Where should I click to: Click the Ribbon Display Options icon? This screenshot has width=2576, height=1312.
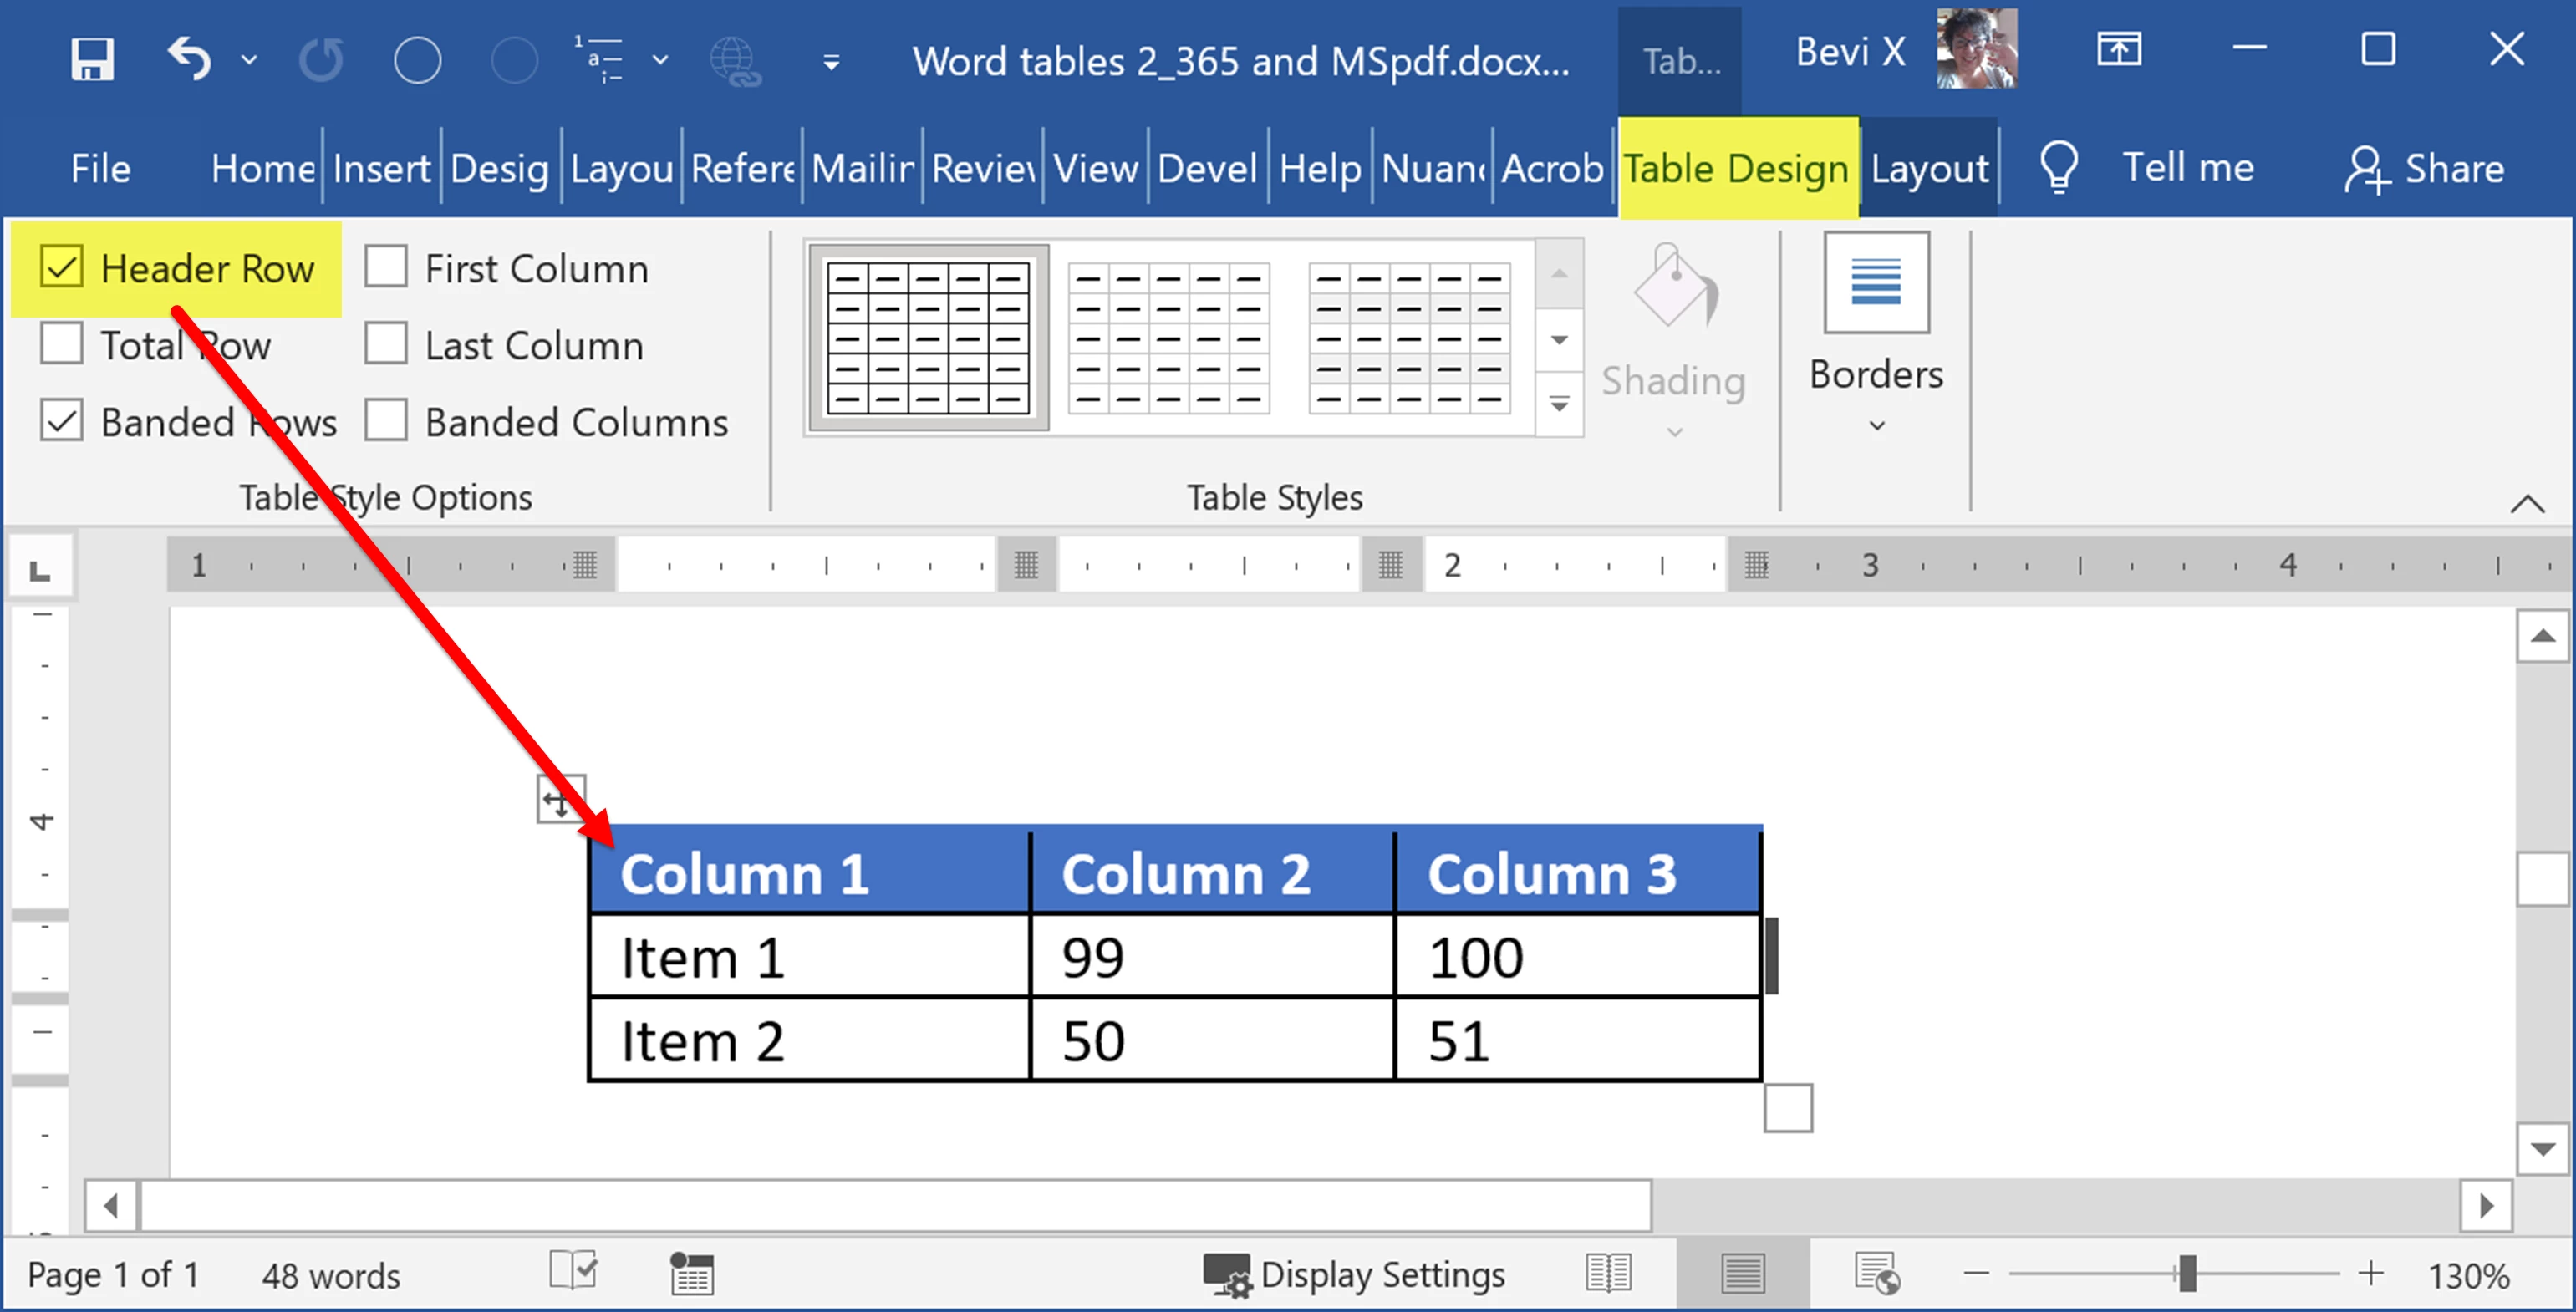pyautogui.click(x=2118, y=49)
